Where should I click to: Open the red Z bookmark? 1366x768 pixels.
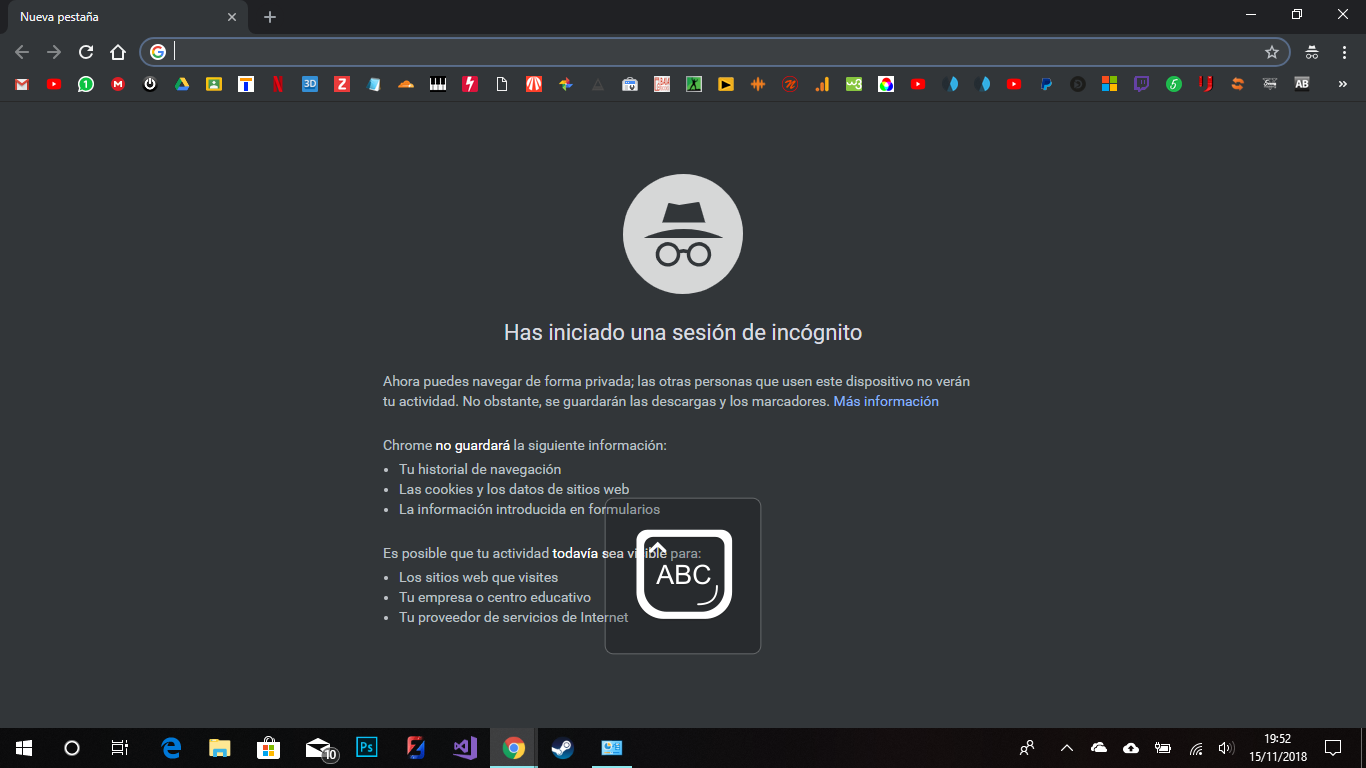click(342, 85)
